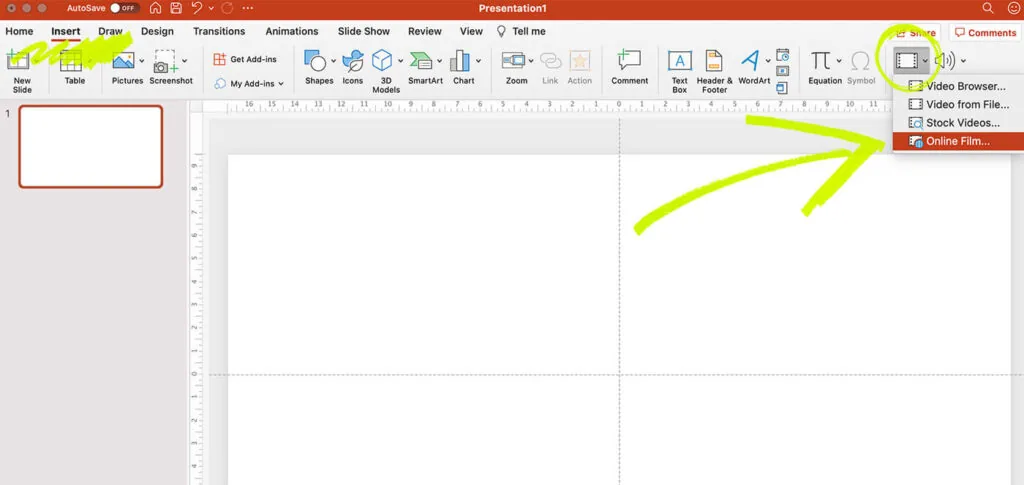Screen dimensions: 1024x485
Task: Click the New Slide icon
Action: pyautogui.click(x=19, y=61)
